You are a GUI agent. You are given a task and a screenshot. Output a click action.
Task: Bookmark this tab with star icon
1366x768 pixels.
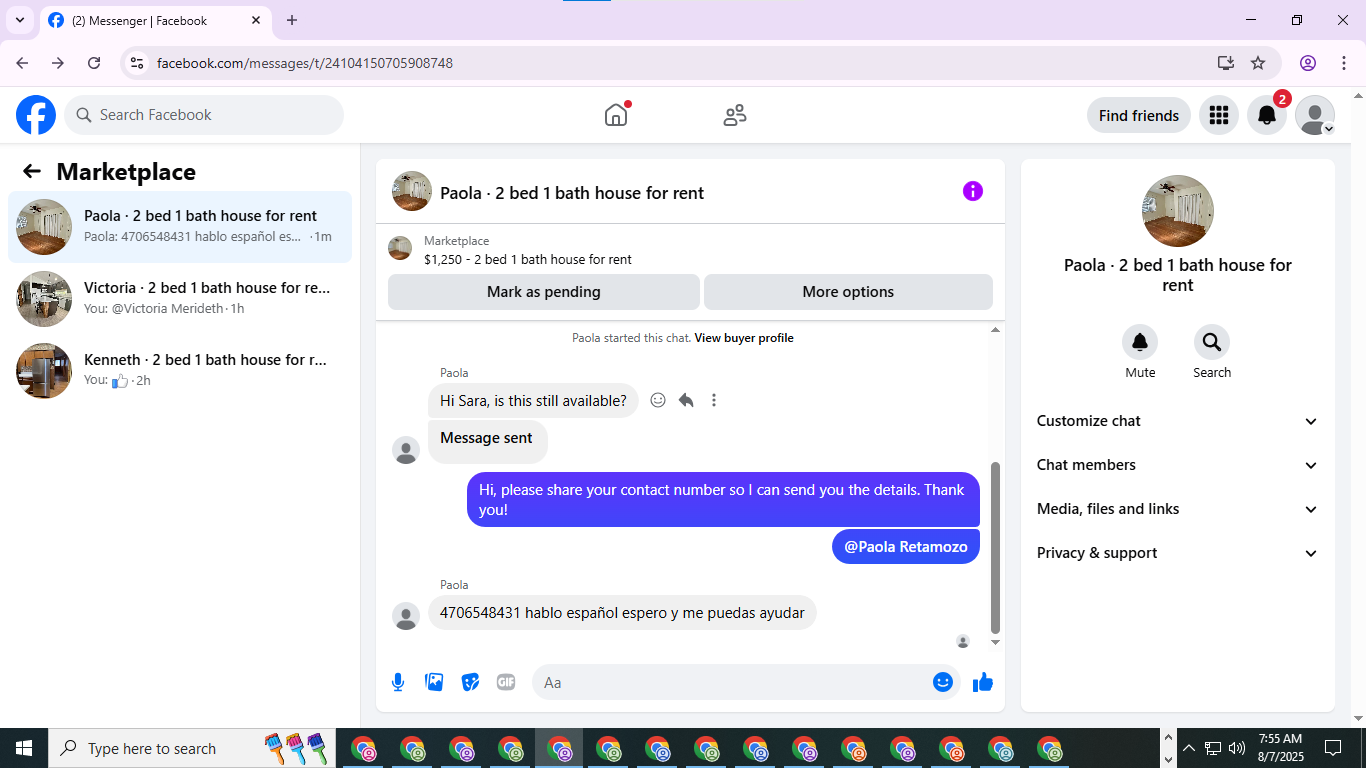click(1258, 63)
